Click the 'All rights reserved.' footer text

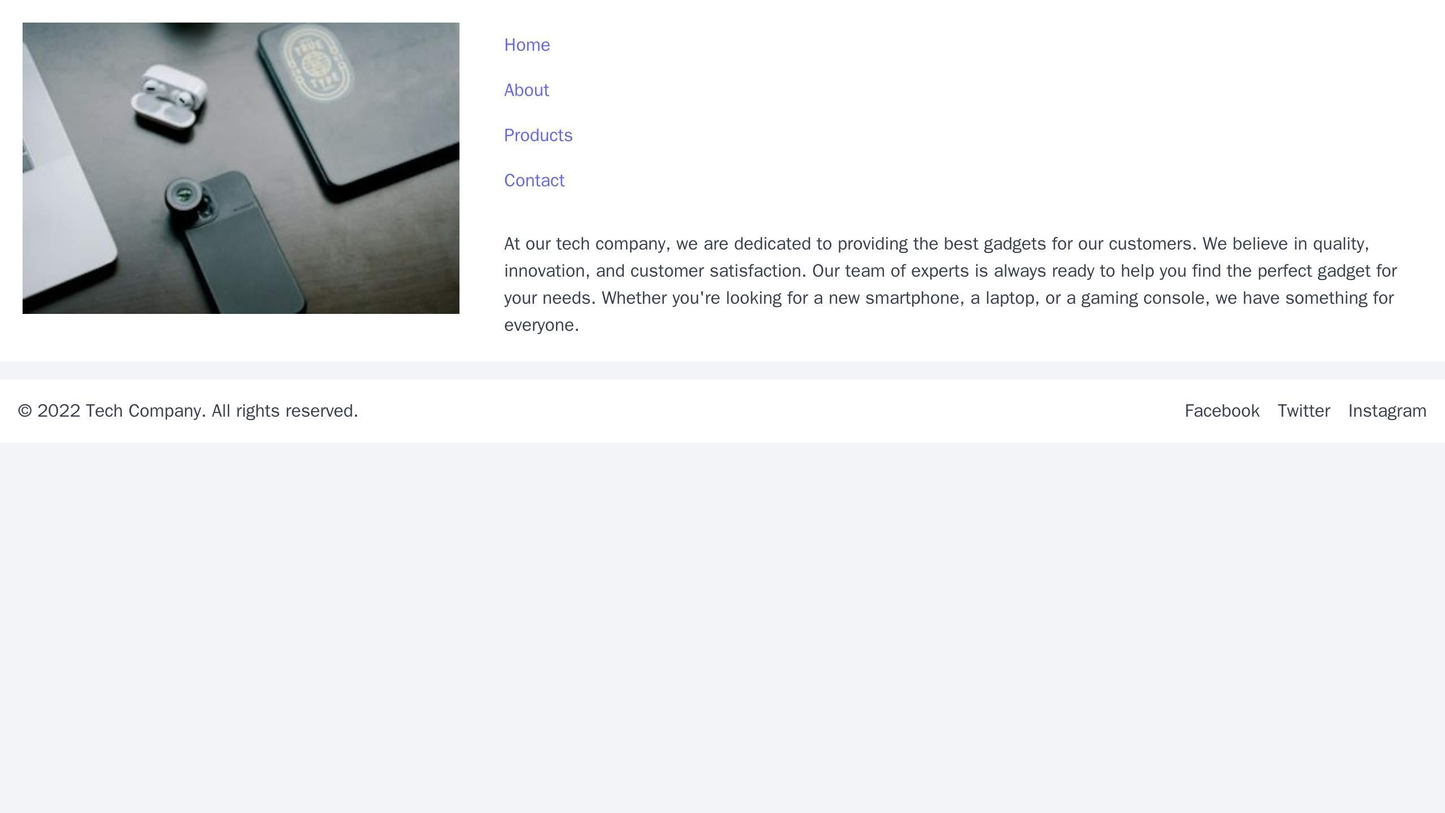tap(285, 411)
